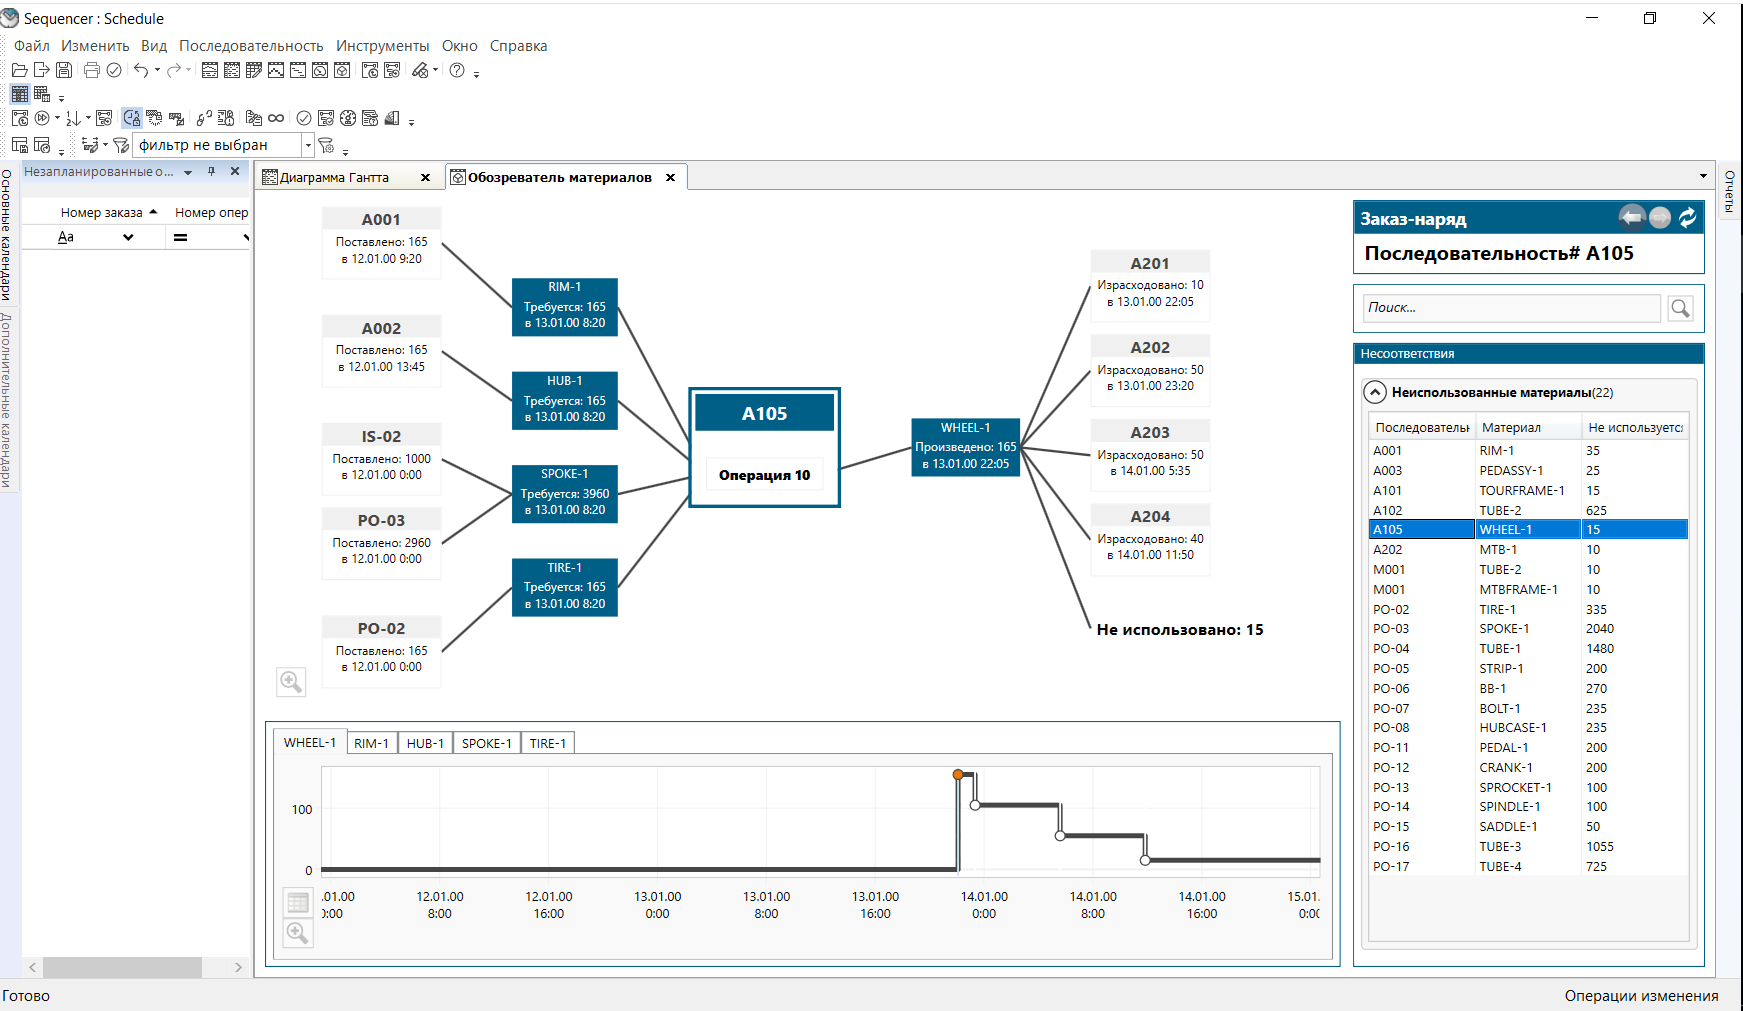Click the 1-2 sort order icon
1743x1011 pixels.
point(73,118)
